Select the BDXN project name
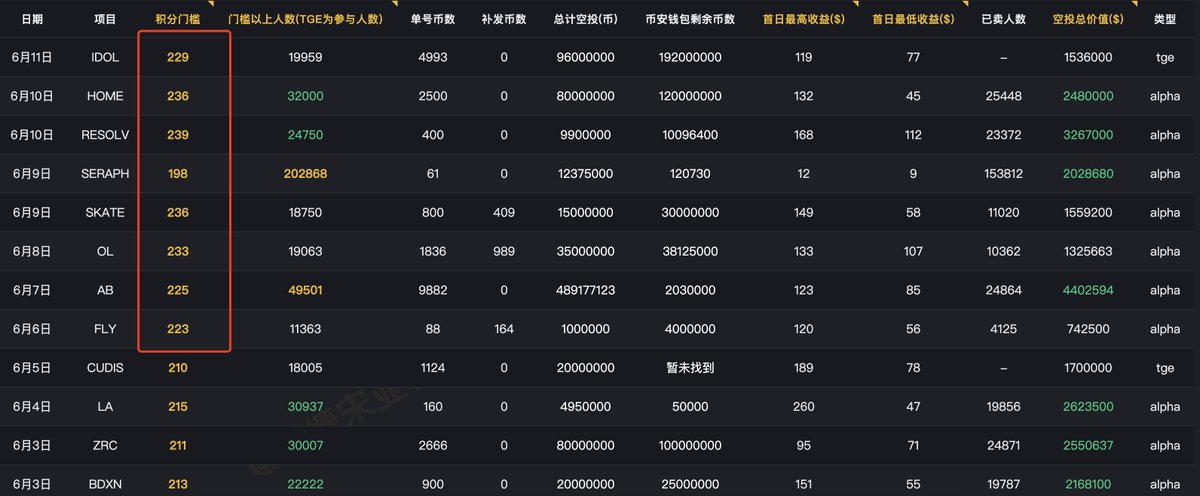 [105, 484]
